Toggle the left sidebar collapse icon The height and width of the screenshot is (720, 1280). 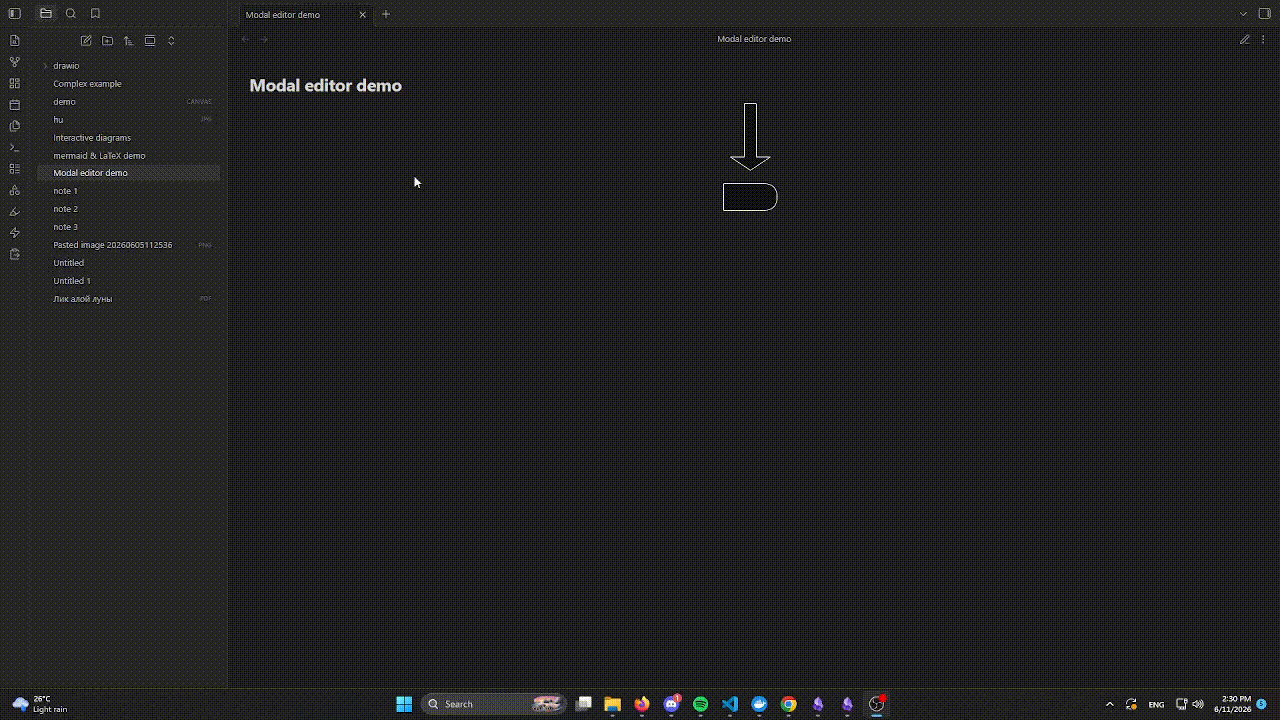14,14
